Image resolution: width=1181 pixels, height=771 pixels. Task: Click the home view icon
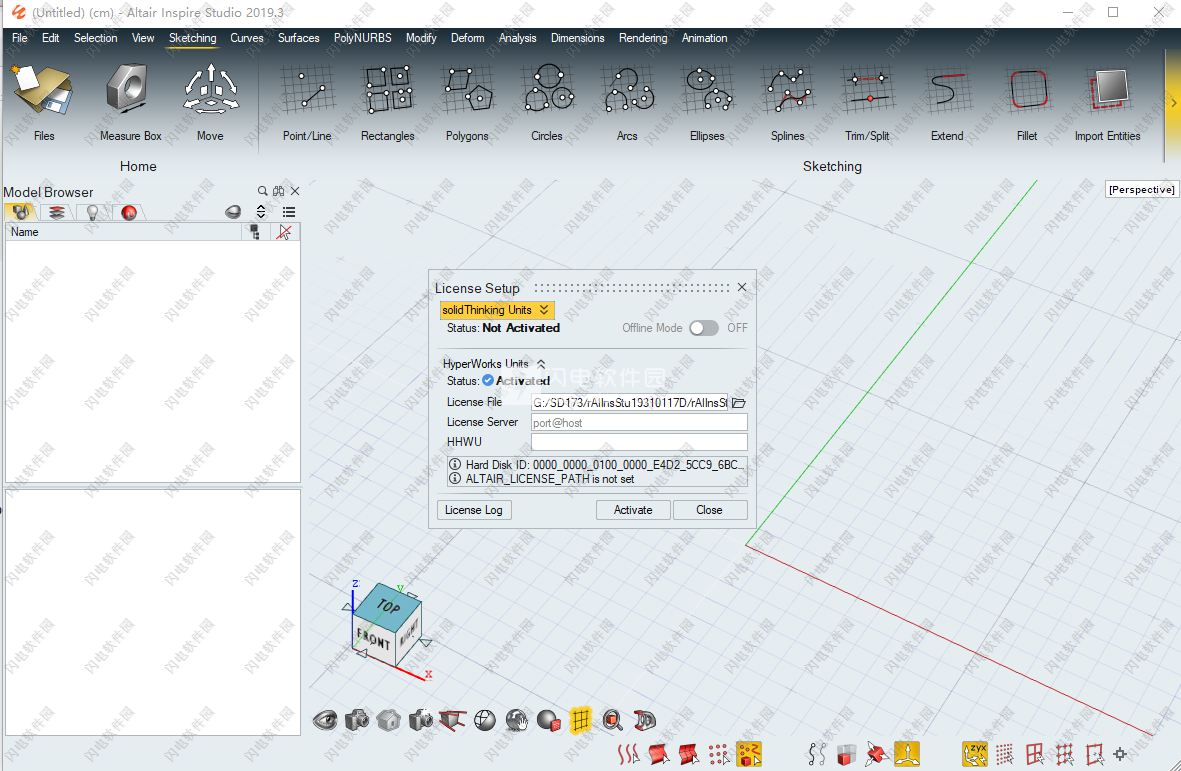tap(389, 721)
